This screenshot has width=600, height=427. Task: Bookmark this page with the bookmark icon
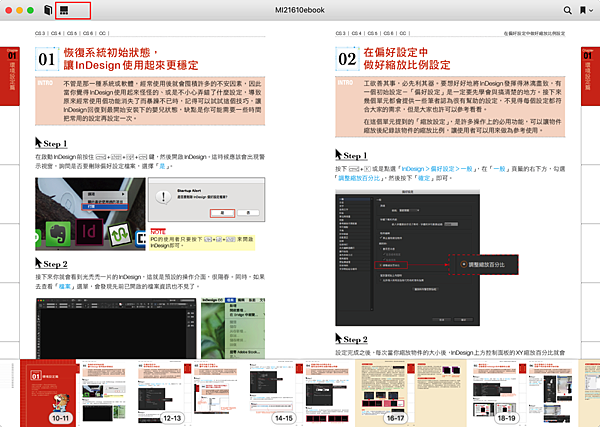582,10
